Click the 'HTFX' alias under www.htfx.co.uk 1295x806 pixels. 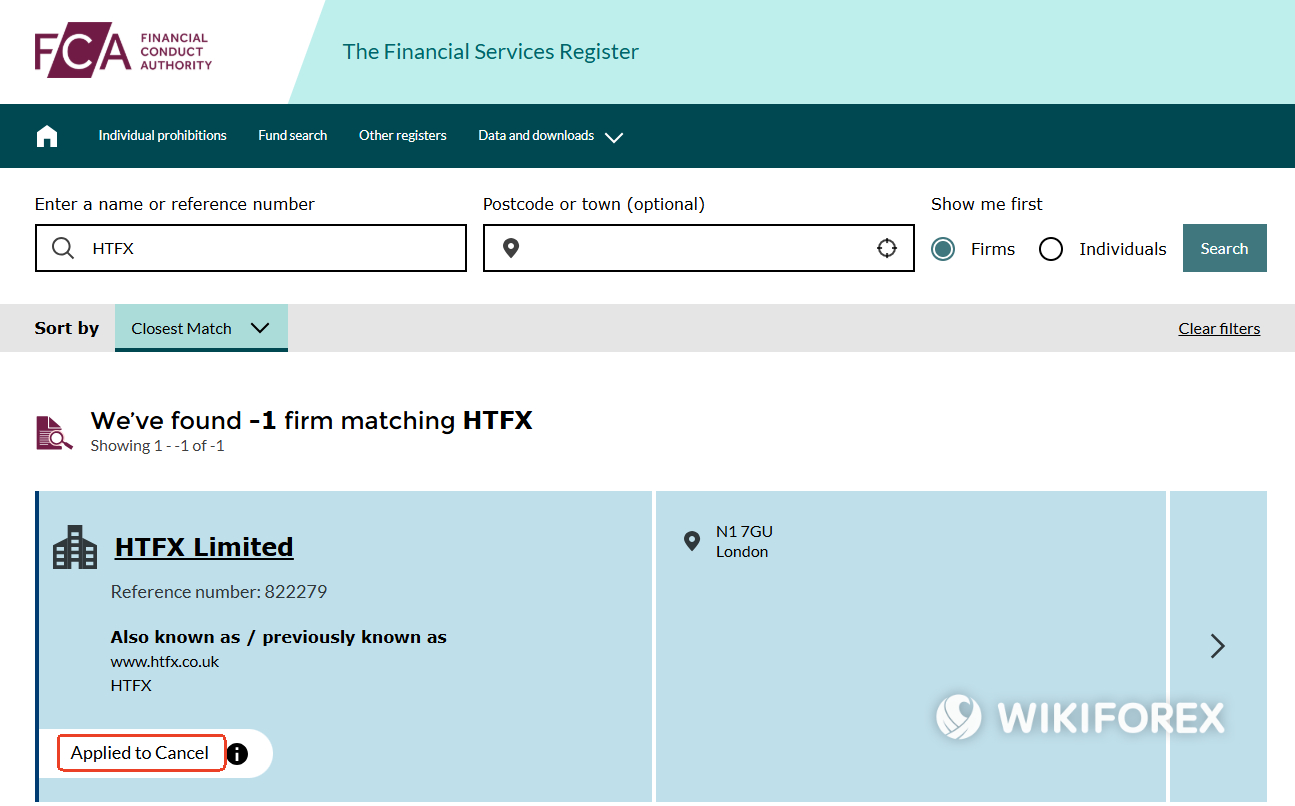pyautogui.click(x=131, y=686)
